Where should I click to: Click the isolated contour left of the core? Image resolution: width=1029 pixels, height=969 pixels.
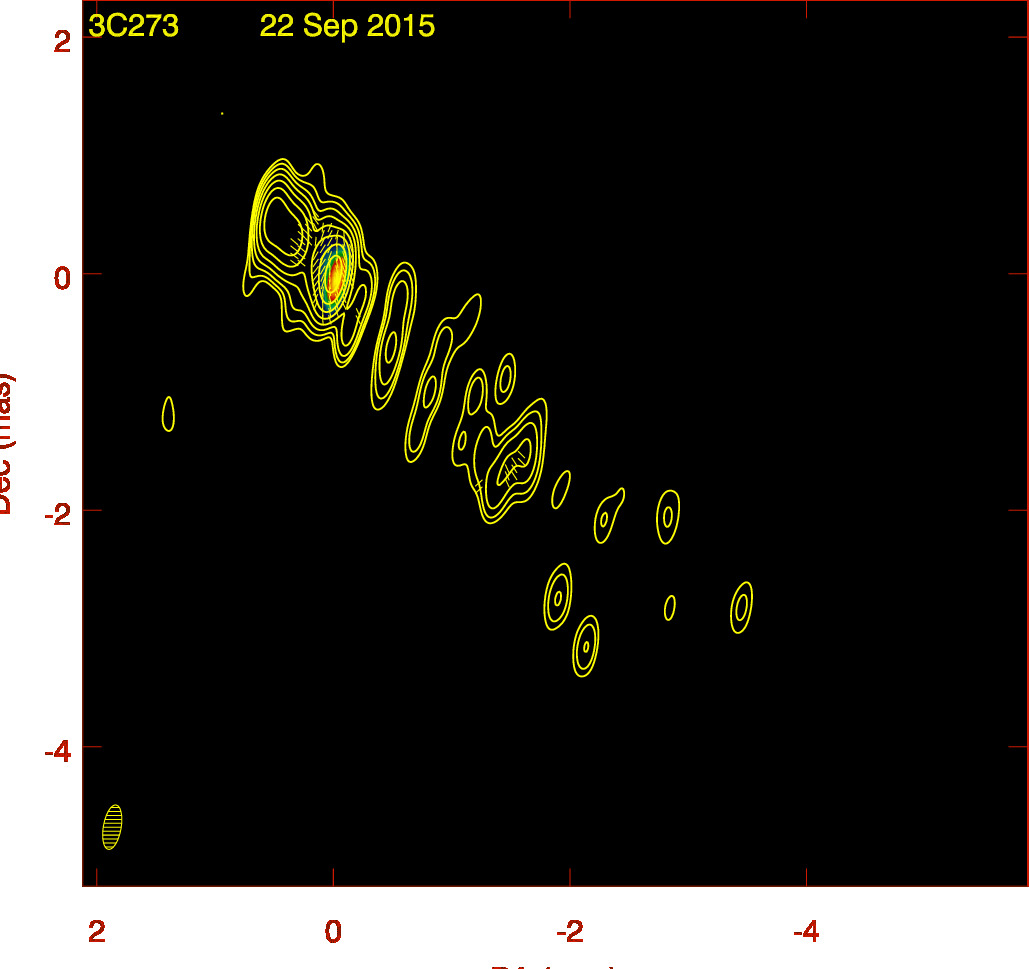[x=168, y=414]
